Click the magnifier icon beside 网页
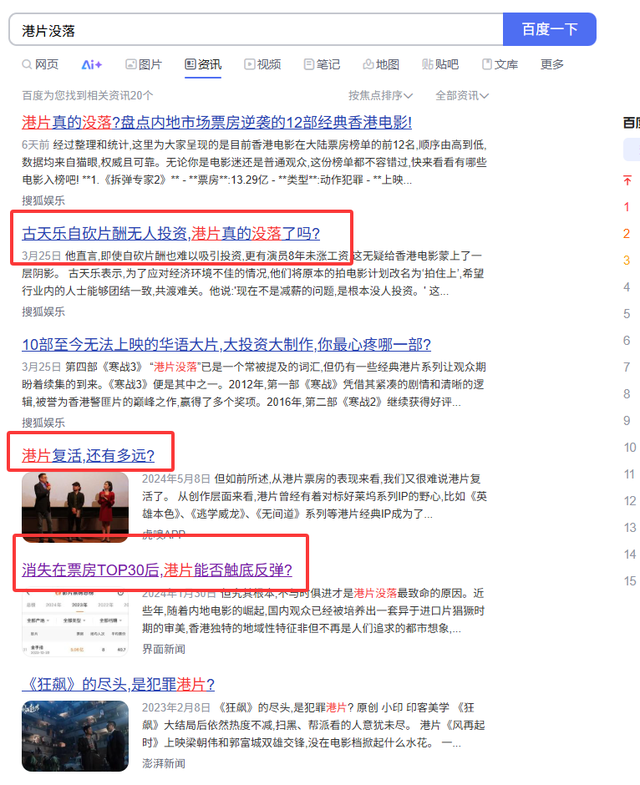The height and width of the screenshot is (785, 640). click(x=27, y=65)
